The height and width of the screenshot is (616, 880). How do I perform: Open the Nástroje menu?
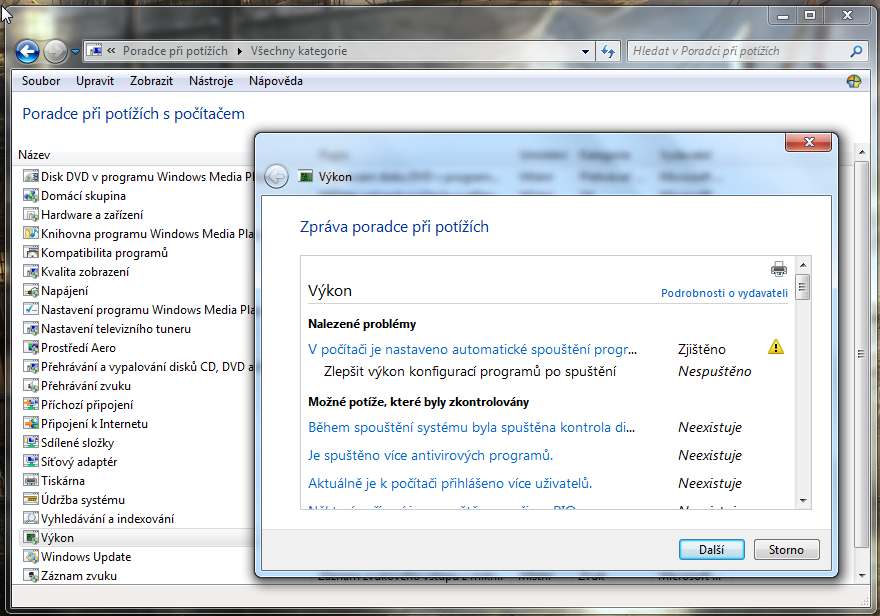click(x=211, y=81)
